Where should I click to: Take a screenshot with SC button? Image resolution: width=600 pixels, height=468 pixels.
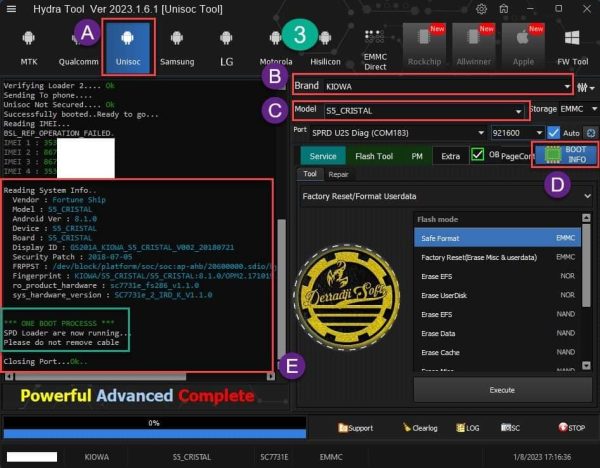(510, 428)
